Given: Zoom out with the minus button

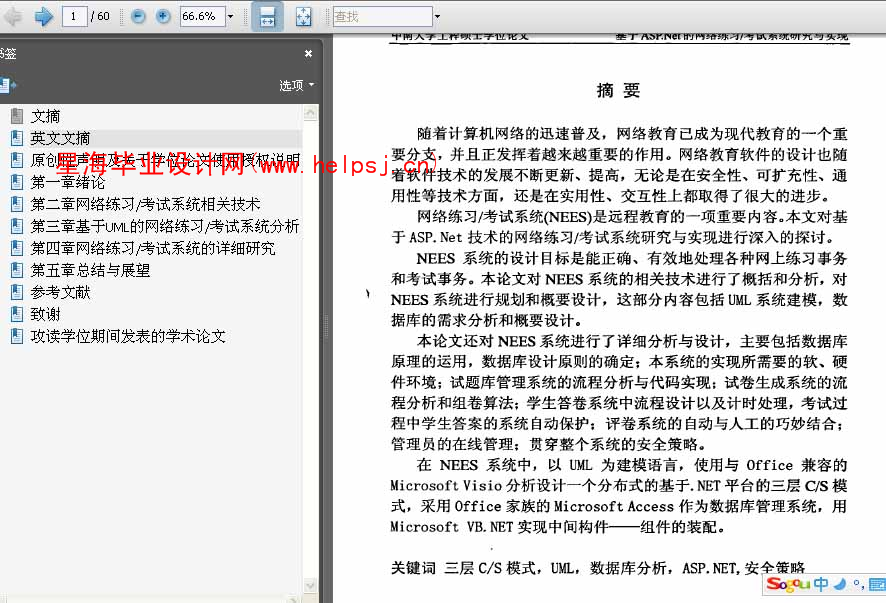Looking at the screenshot, I should [x=138, y=16].
